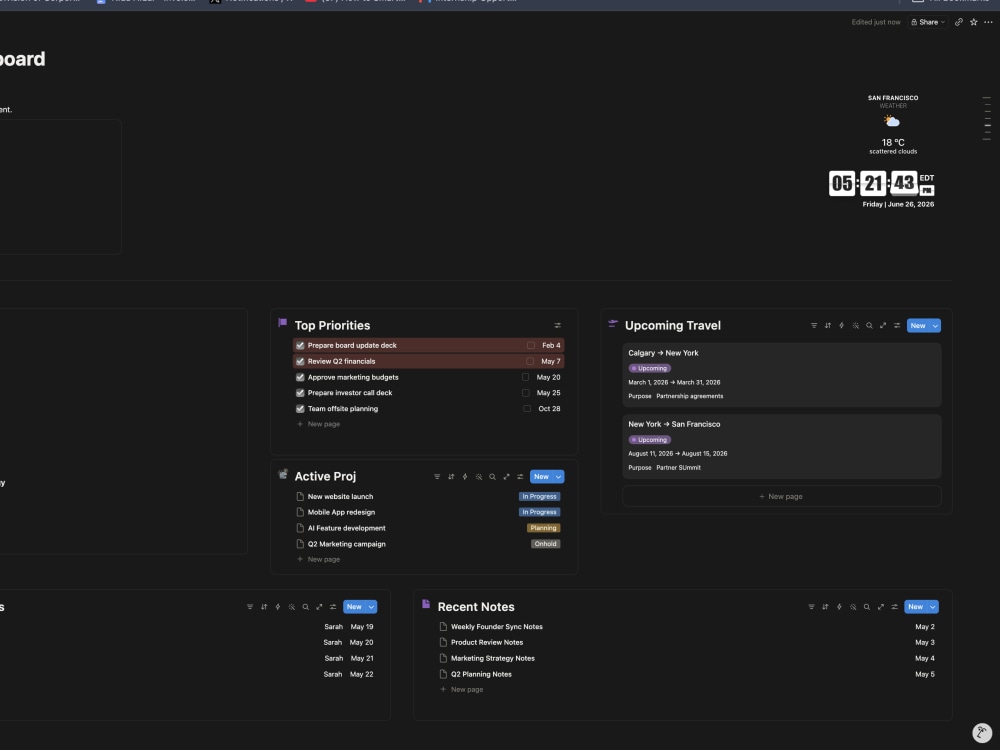Viewport: 1000px width, 750px height.
Task: Open the three-dot page menu
Action: 989,22
